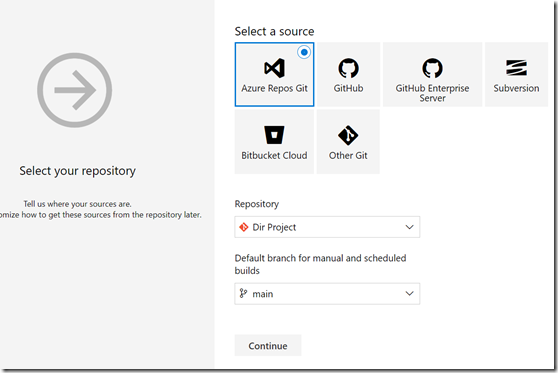Image resolution: width=558 pixels, height=373 pixels.
Task: Expand the default branch dropdown showing main
Action: point(327,294)
